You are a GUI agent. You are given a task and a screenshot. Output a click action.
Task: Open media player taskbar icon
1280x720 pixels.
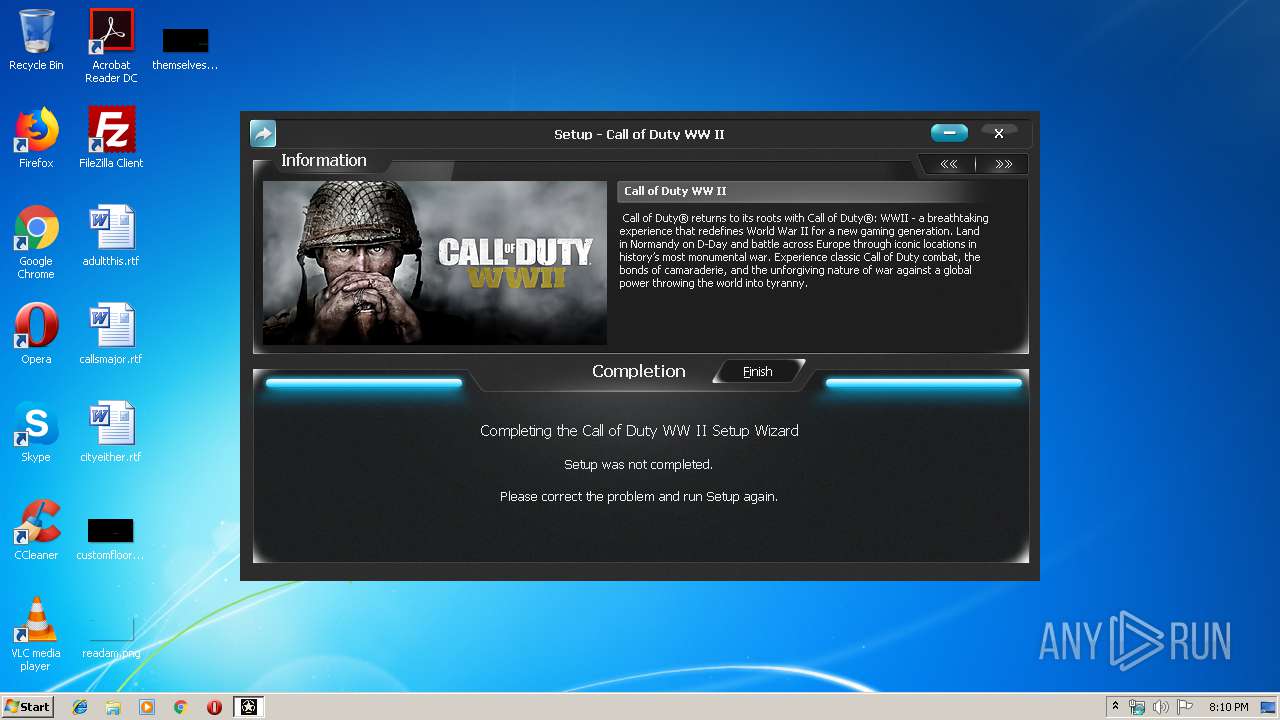point(147,707)
